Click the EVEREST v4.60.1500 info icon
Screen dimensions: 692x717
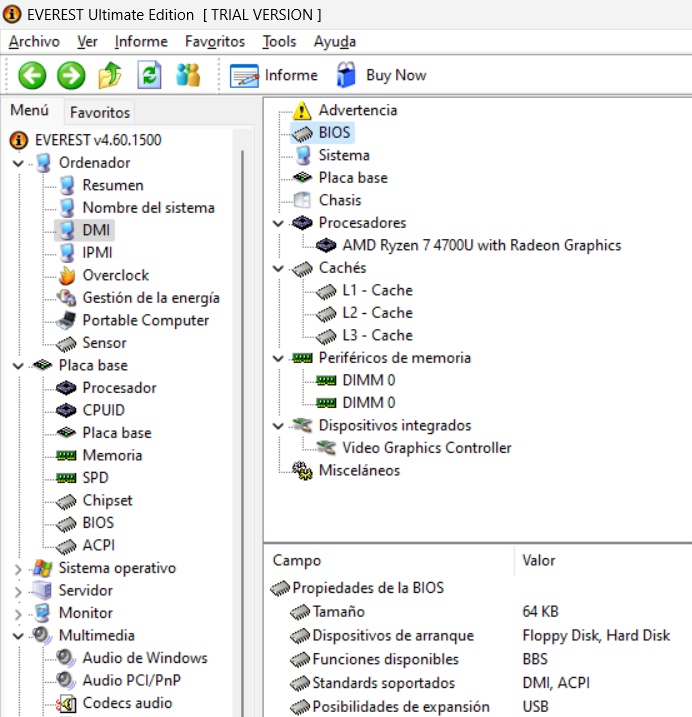19,140
